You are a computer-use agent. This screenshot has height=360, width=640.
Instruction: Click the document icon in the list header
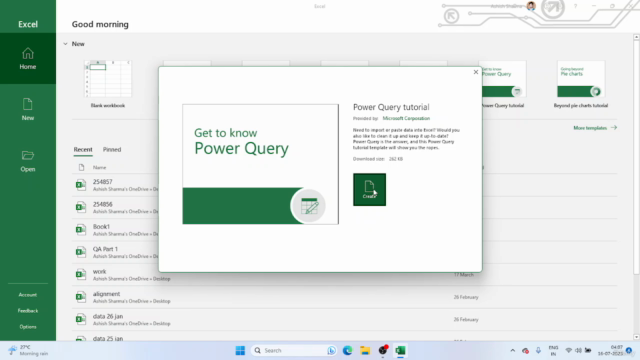click(81, 167)
